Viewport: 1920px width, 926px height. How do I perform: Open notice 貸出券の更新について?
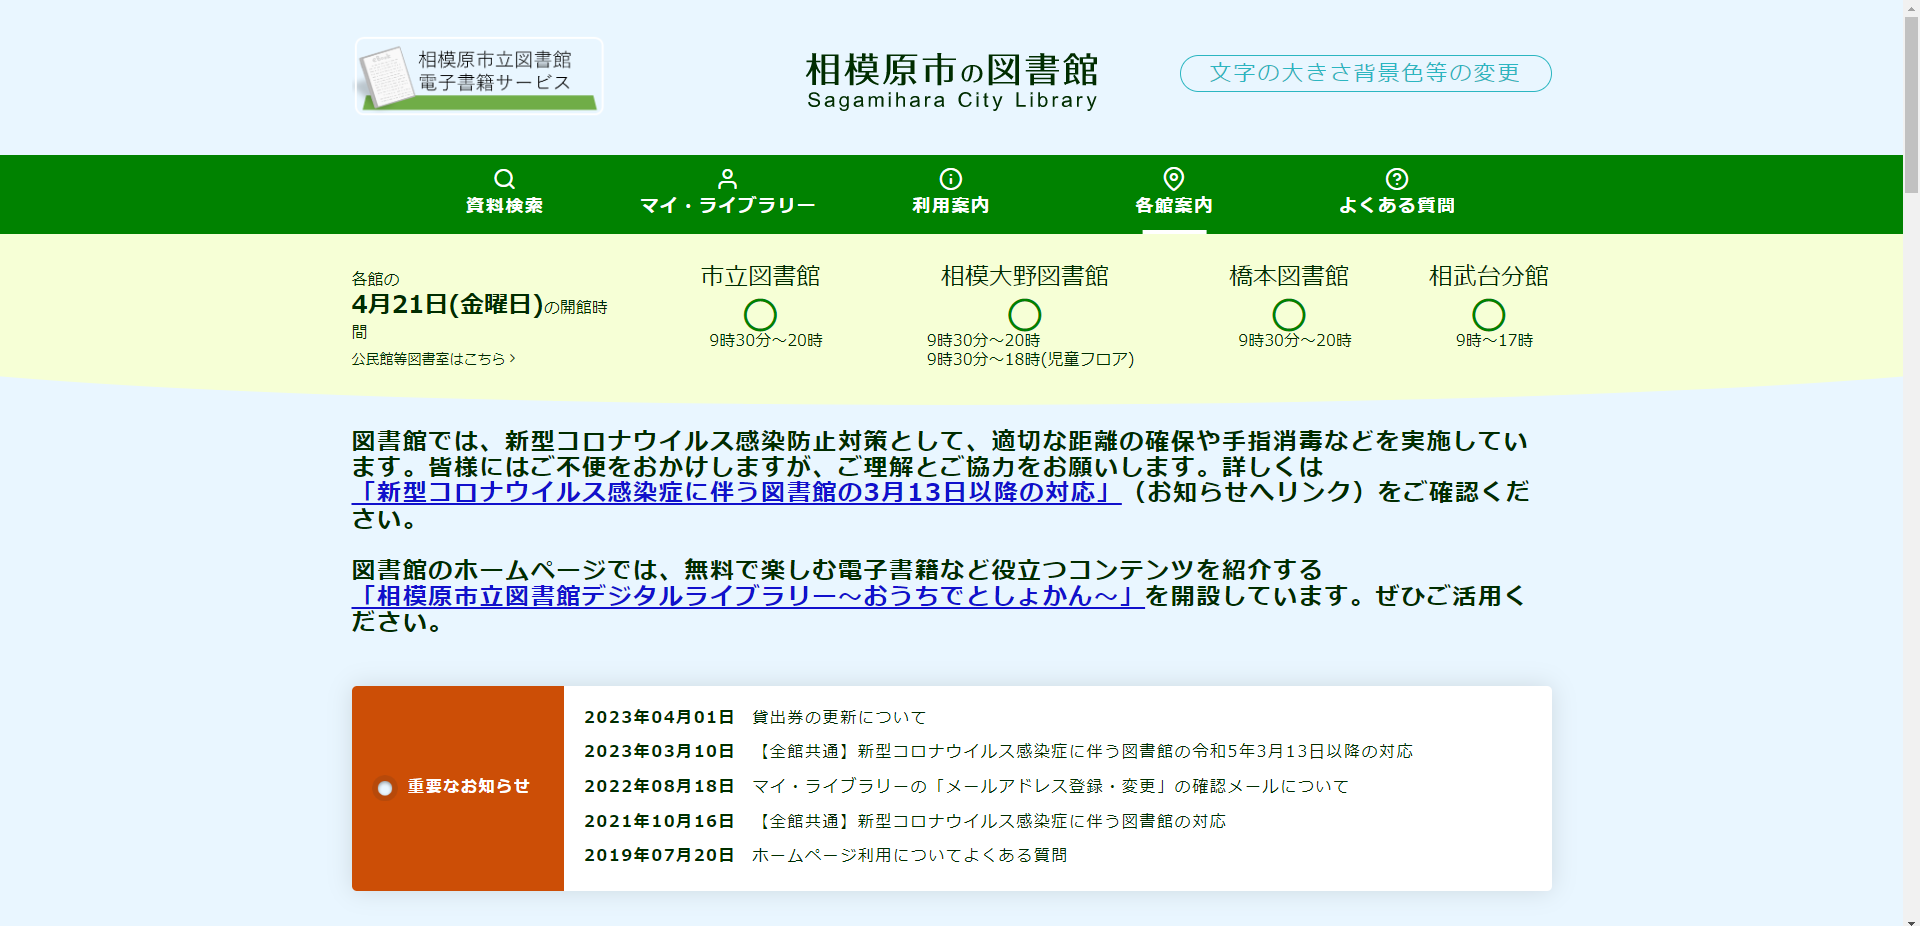pos(839,717)
